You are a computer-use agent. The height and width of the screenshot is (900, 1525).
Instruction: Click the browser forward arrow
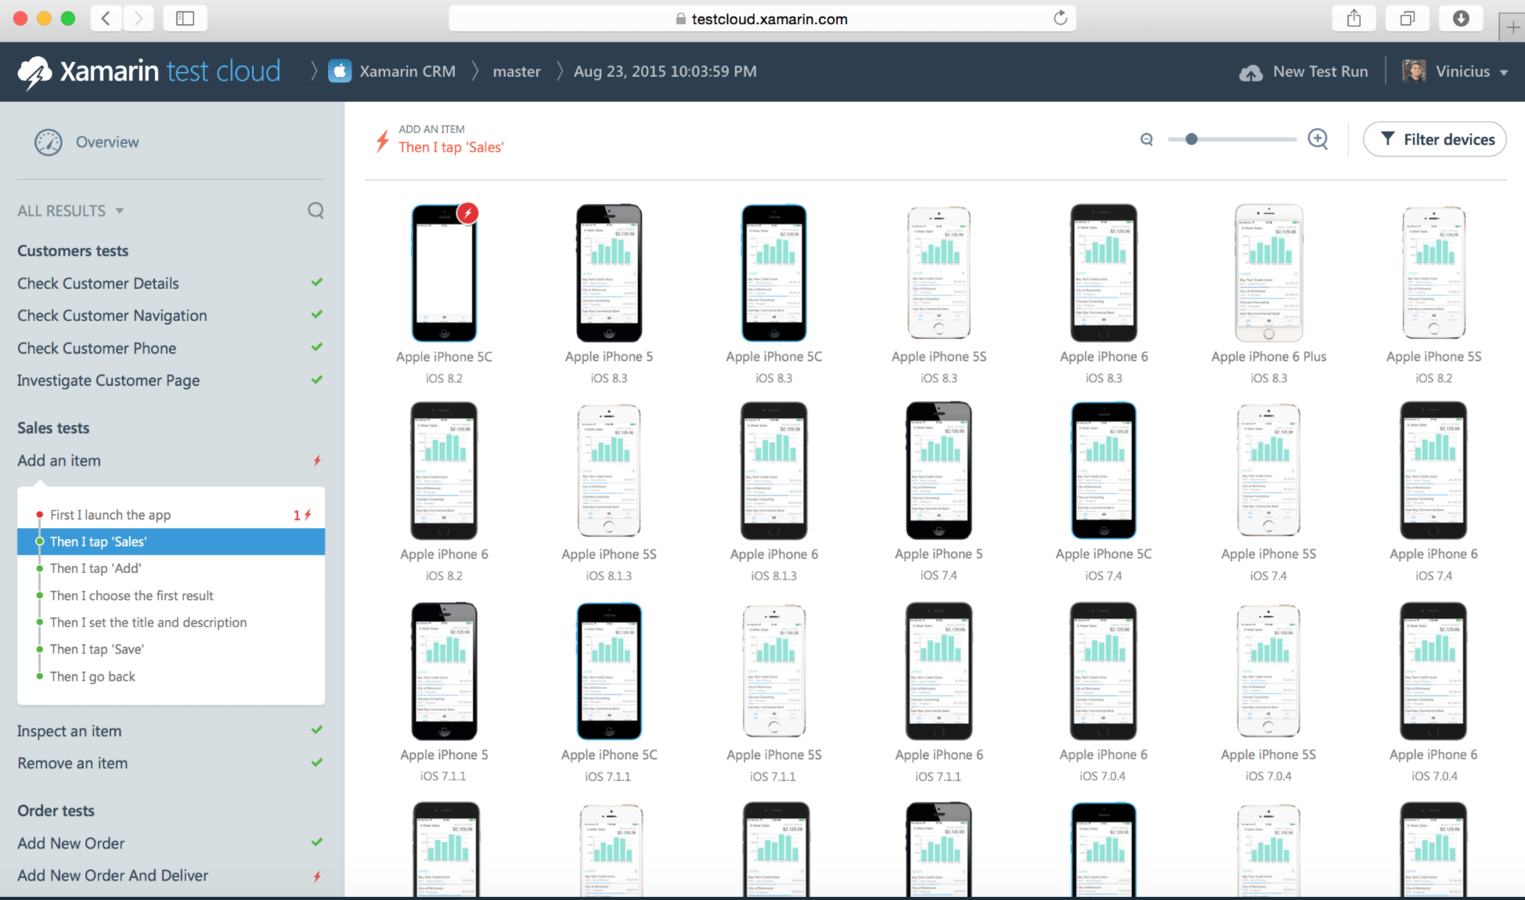(139, 18)
